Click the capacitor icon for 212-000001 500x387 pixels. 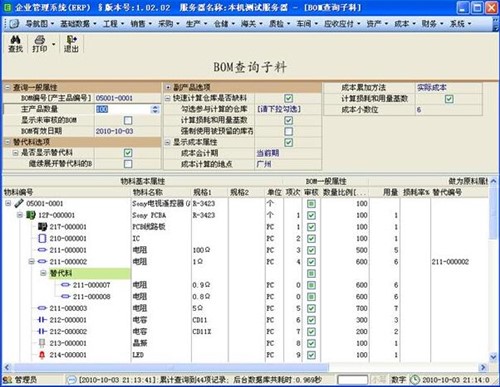pos(42,320)
